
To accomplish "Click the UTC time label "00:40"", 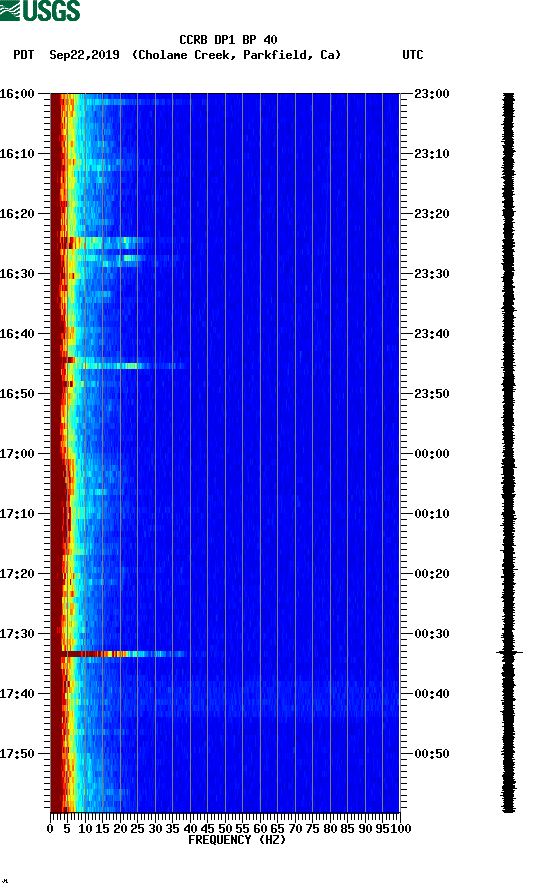I will click(x=432, y=694).
